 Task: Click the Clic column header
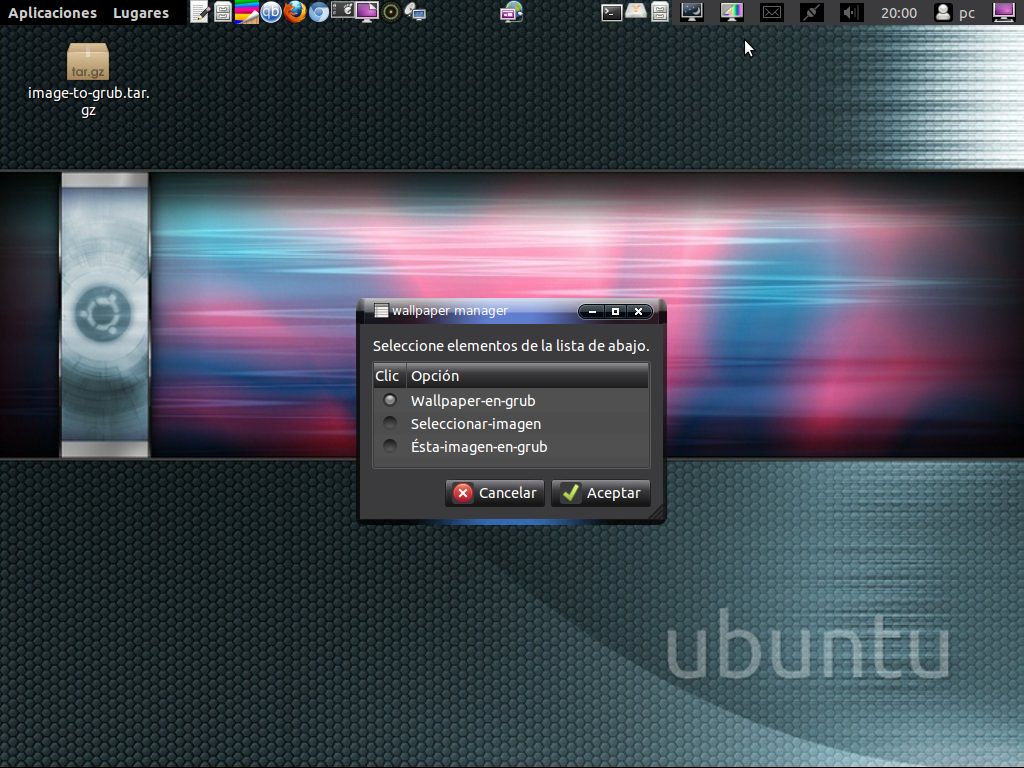tap(389, 376)
